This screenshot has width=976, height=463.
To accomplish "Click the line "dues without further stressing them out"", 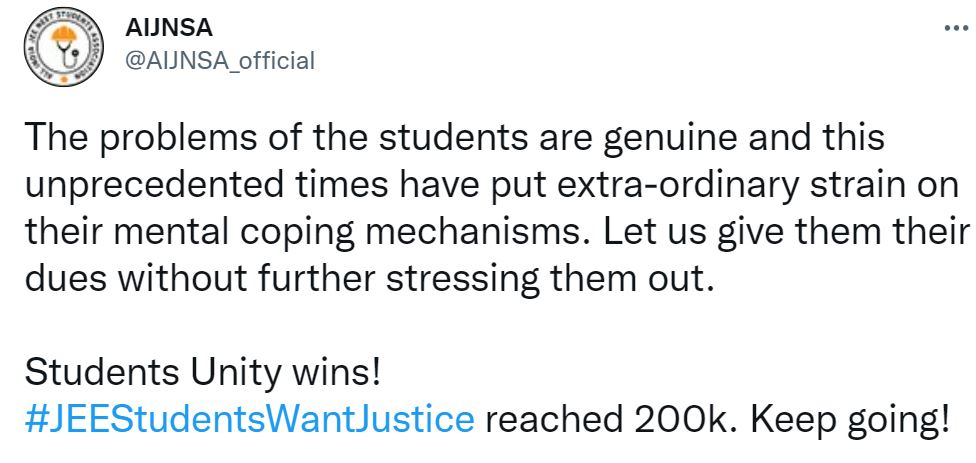I will pos(370,277).
